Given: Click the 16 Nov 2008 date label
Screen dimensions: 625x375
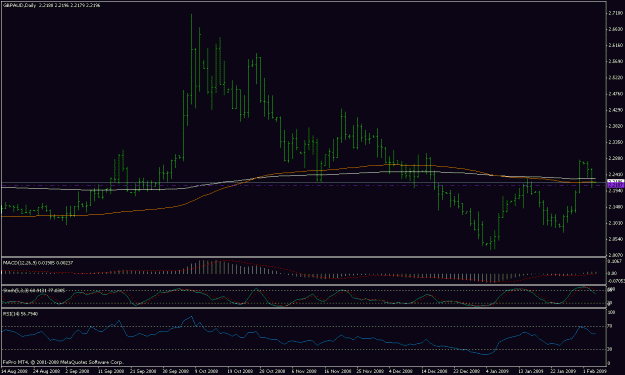Looking at the screenshot, I should click(337, 371).
